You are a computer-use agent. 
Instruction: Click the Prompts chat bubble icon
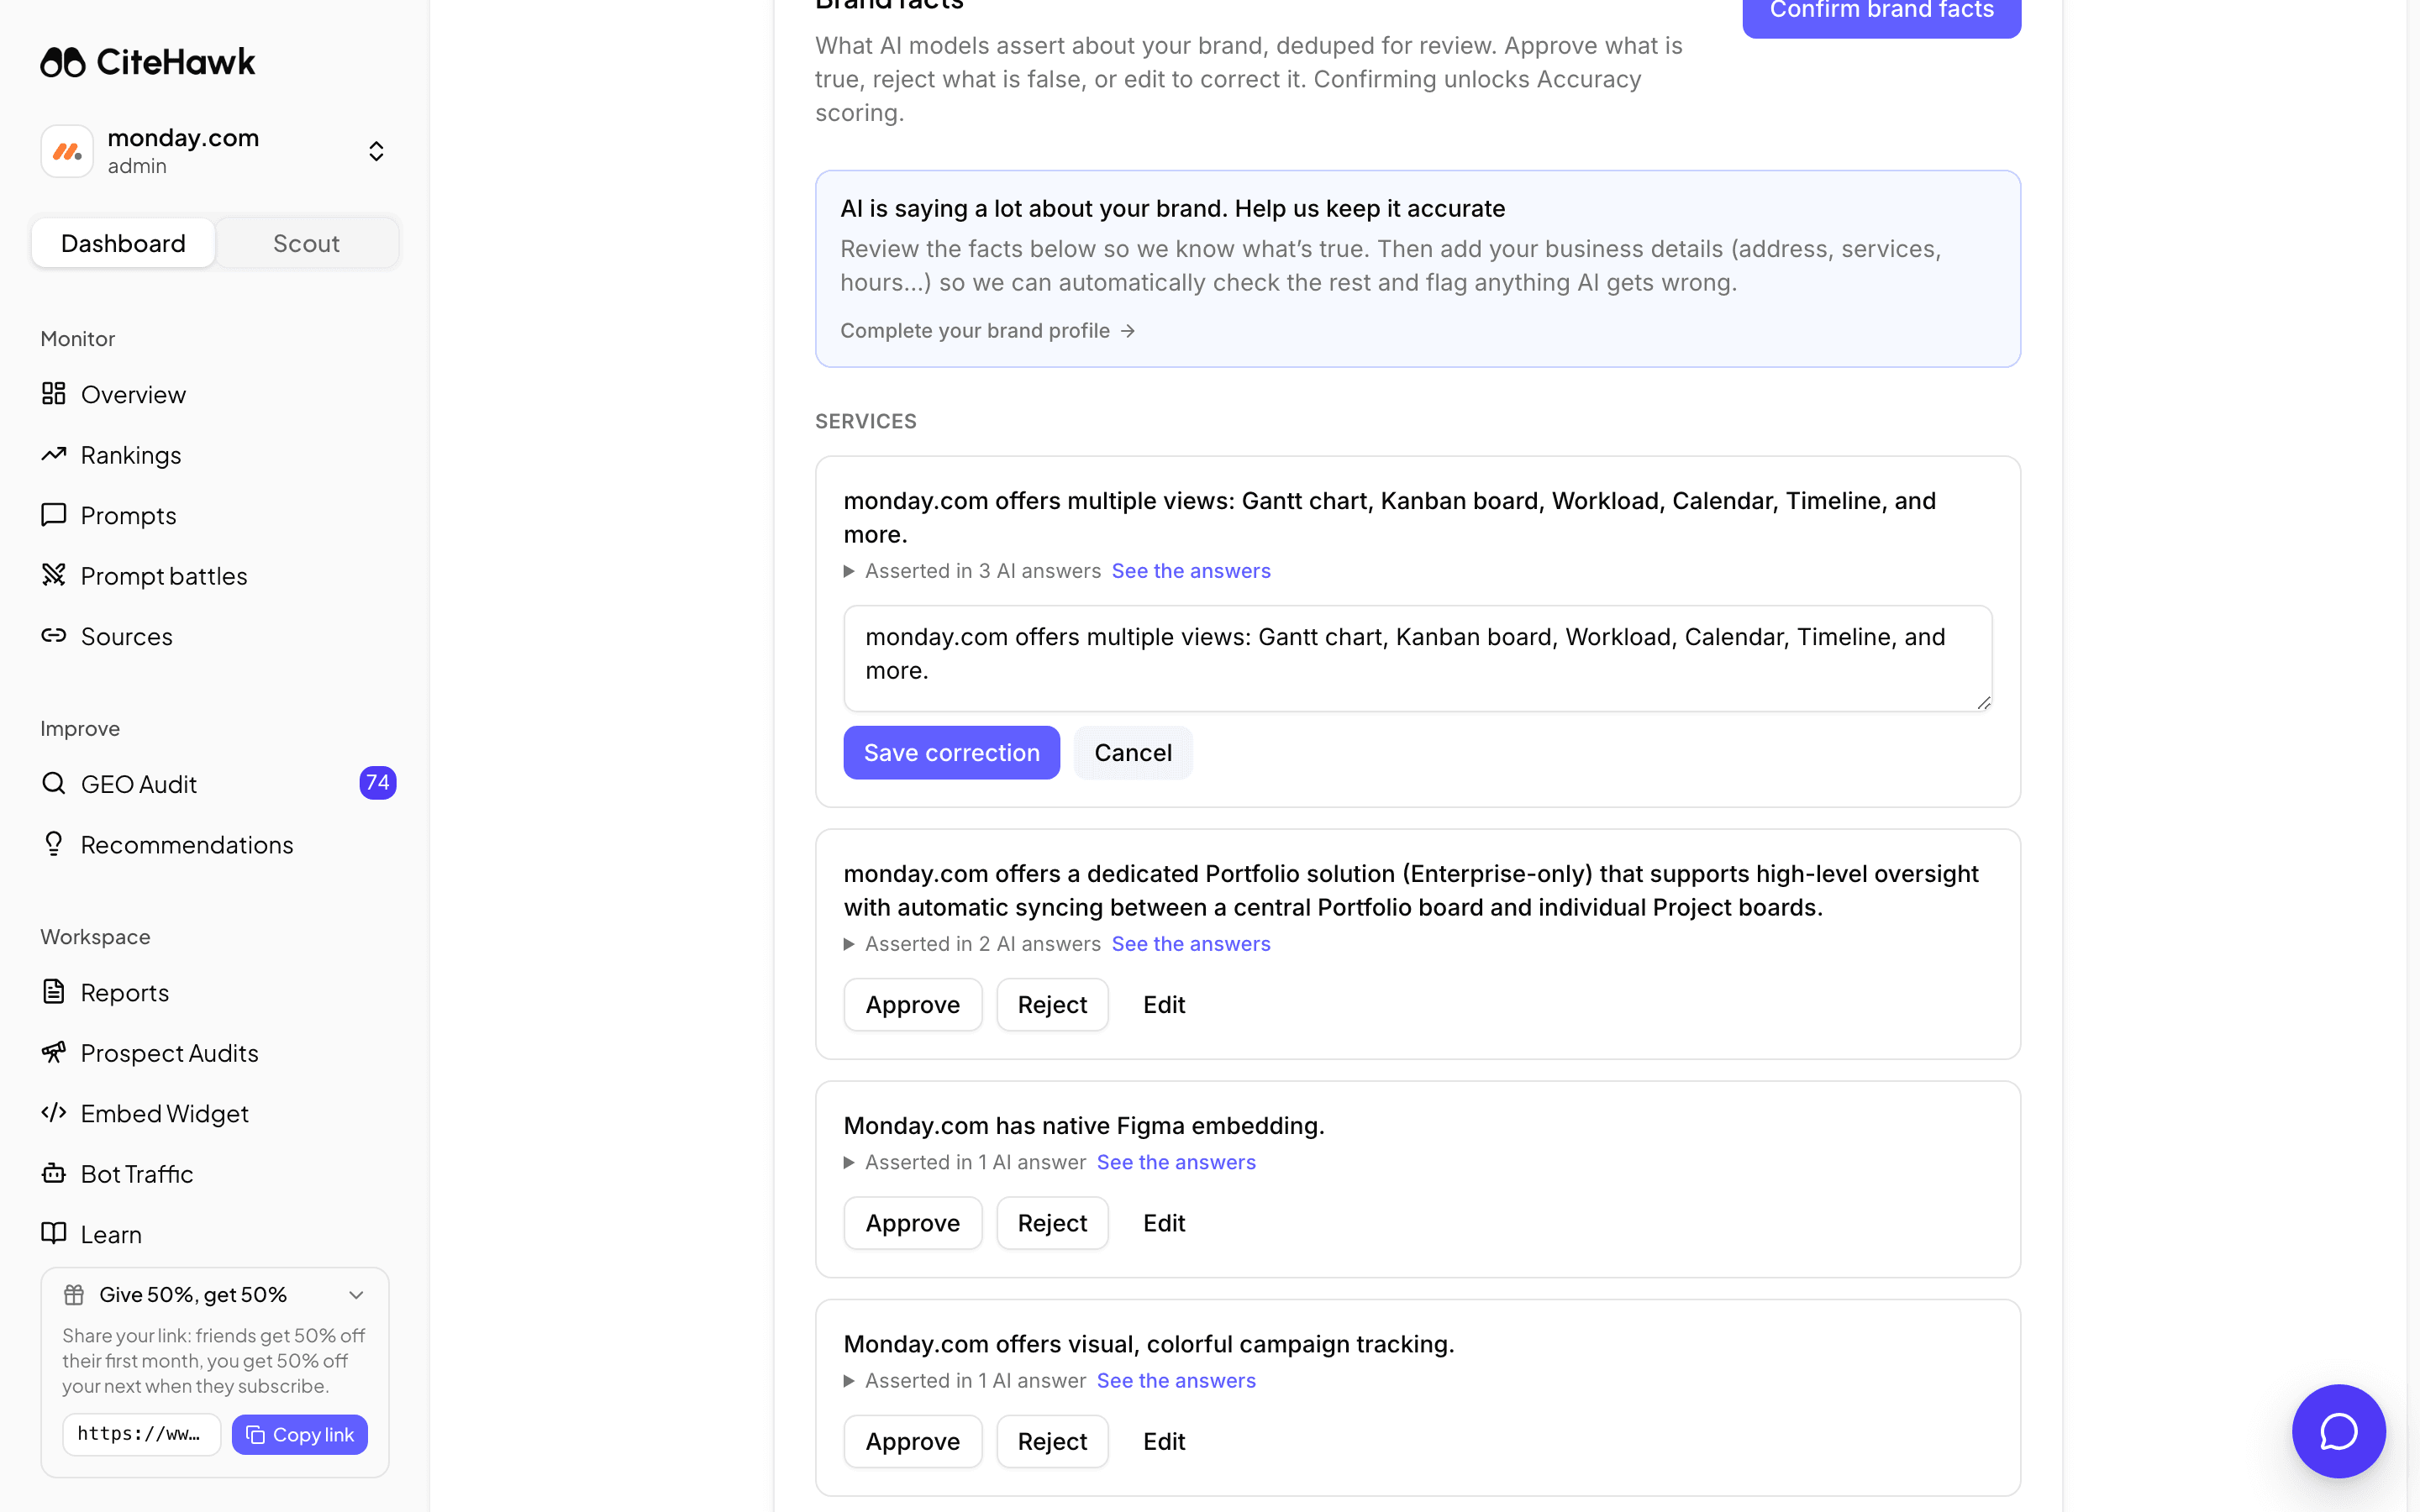coord(54,515)
